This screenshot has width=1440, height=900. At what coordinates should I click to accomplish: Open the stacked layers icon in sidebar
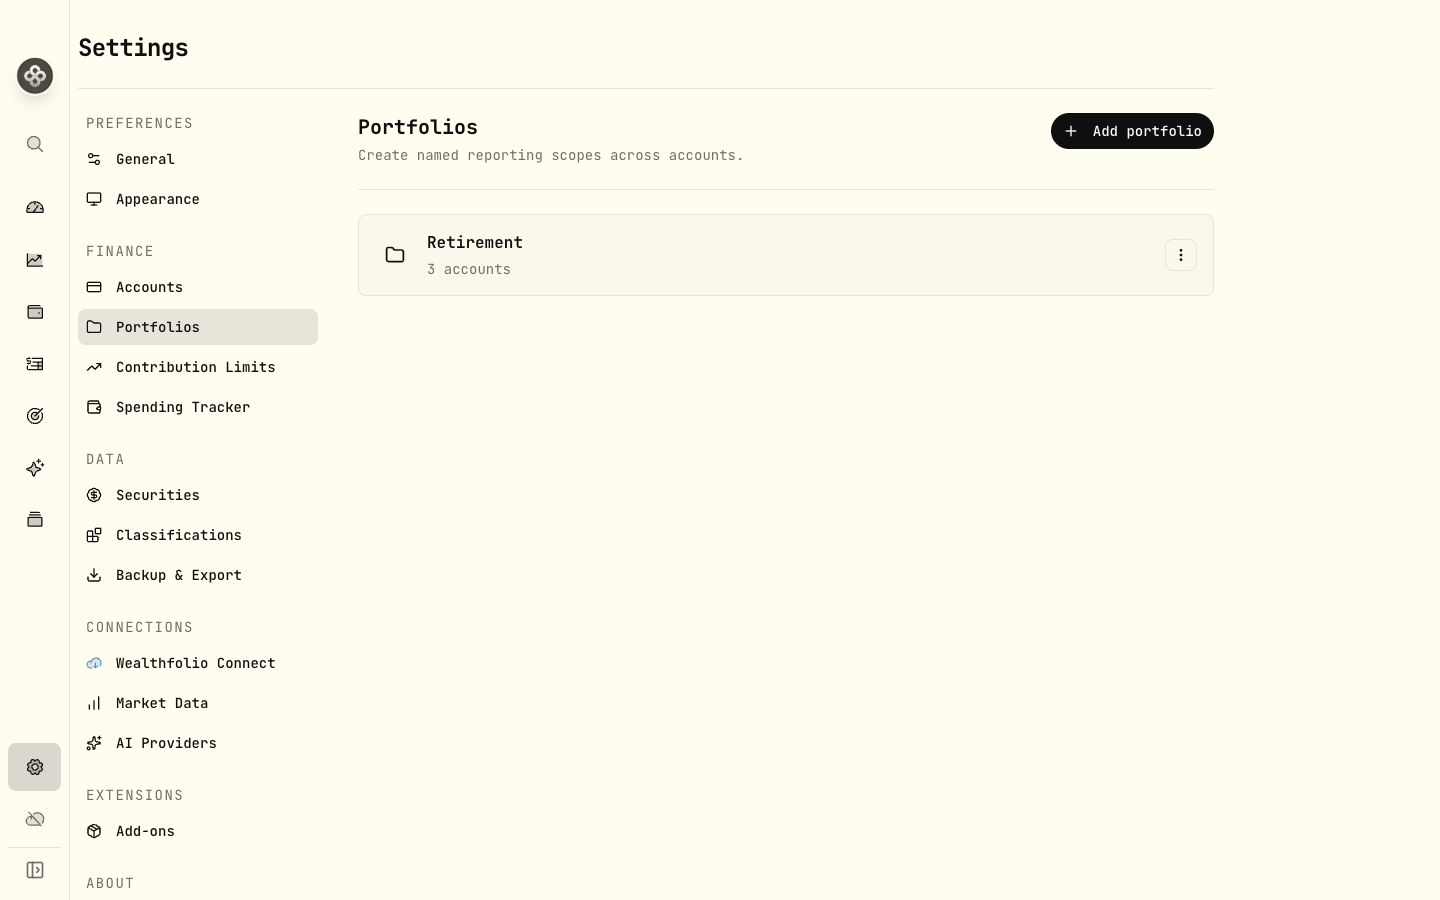35,520
